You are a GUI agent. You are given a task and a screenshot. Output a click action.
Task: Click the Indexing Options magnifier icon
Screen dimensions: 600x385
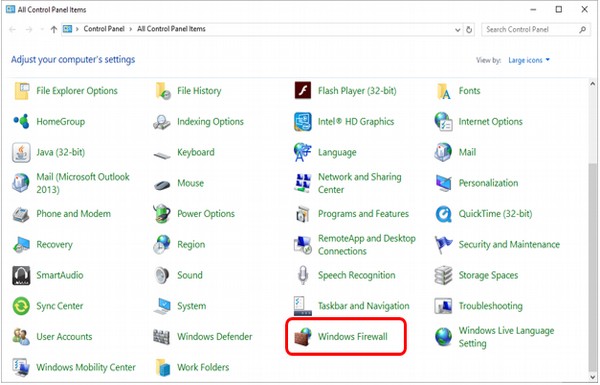[162, 122]
